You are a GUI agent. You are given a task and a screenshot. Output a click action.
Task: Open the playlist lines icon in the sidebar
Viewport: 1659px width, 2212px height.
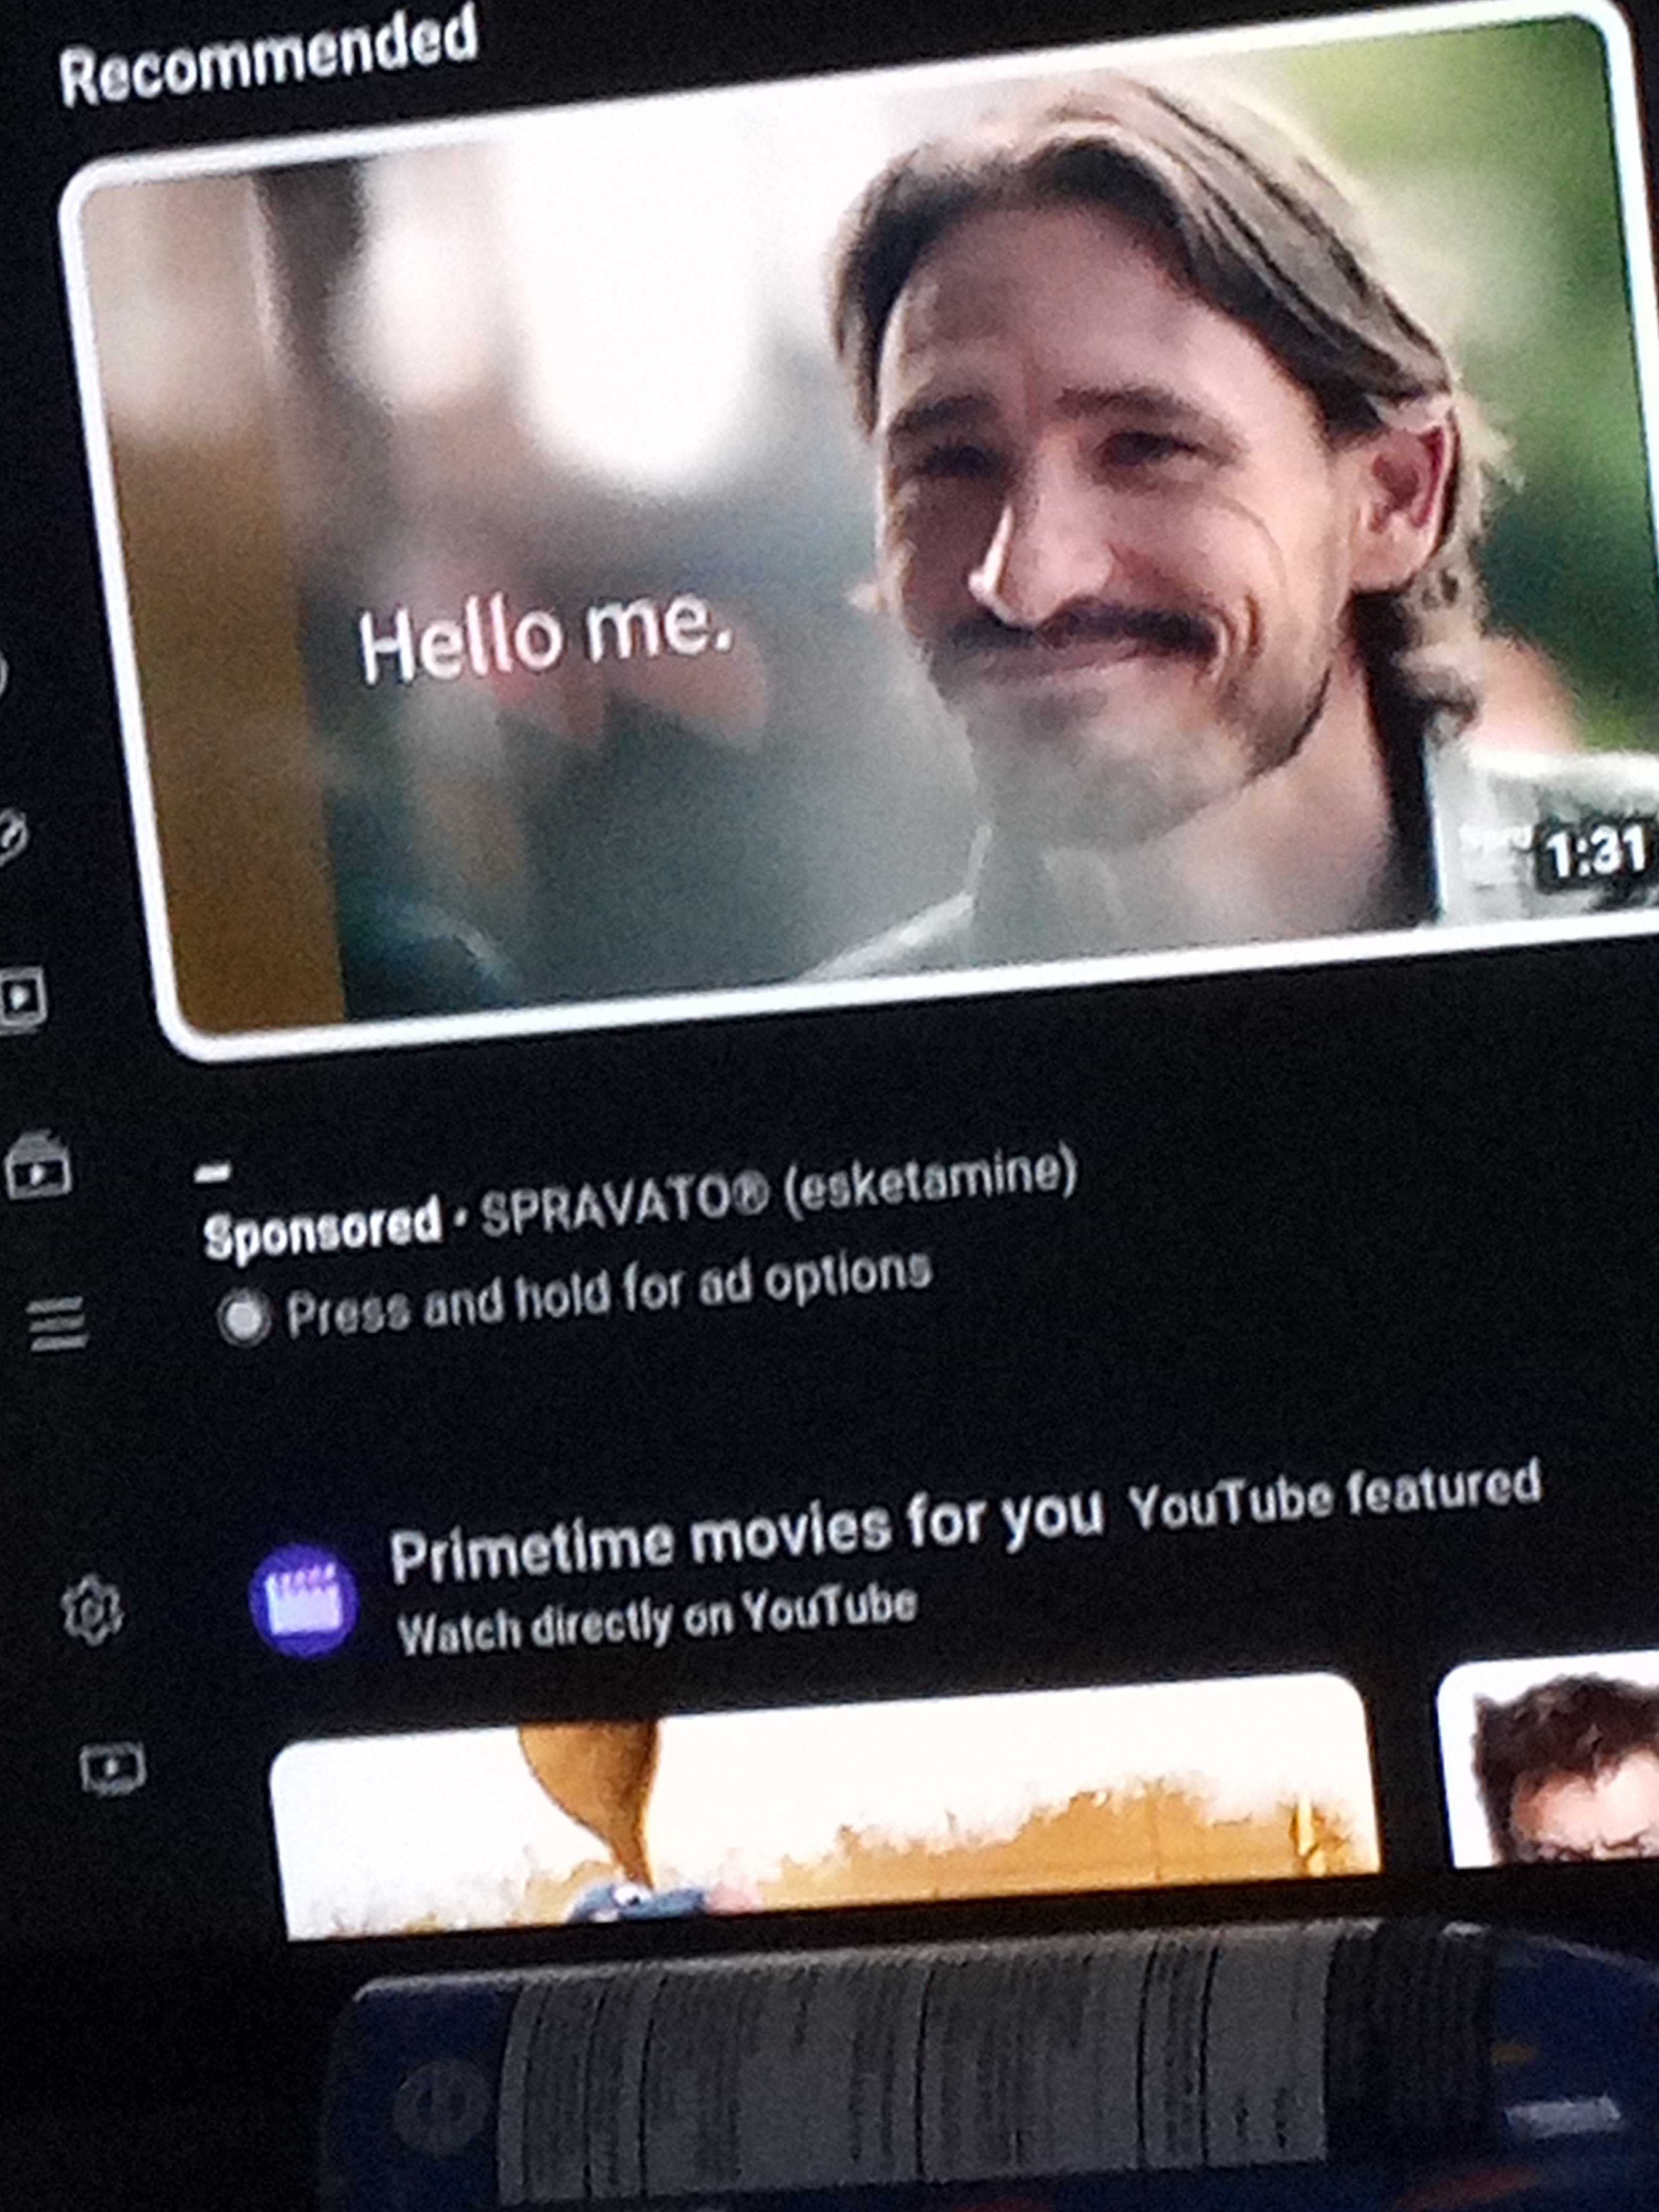point(59,1325)
